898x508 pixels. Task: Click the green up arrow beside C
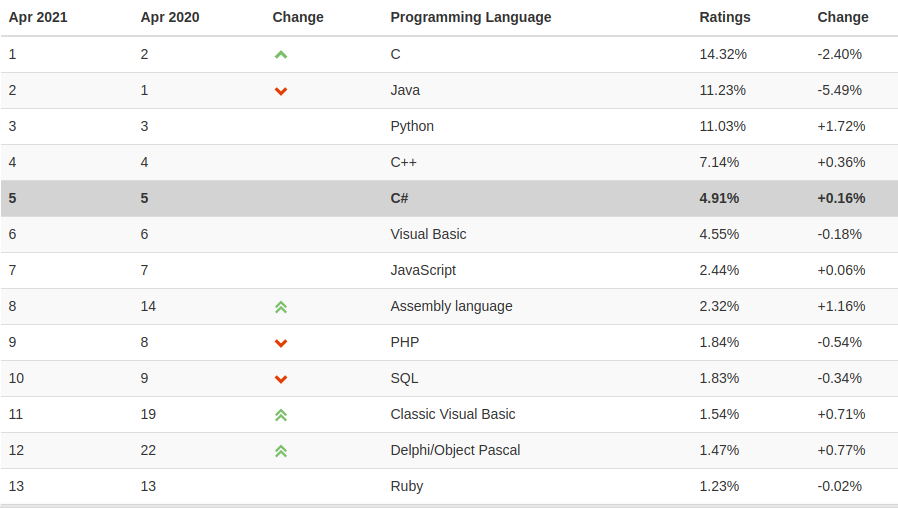(x=281, y=55)
